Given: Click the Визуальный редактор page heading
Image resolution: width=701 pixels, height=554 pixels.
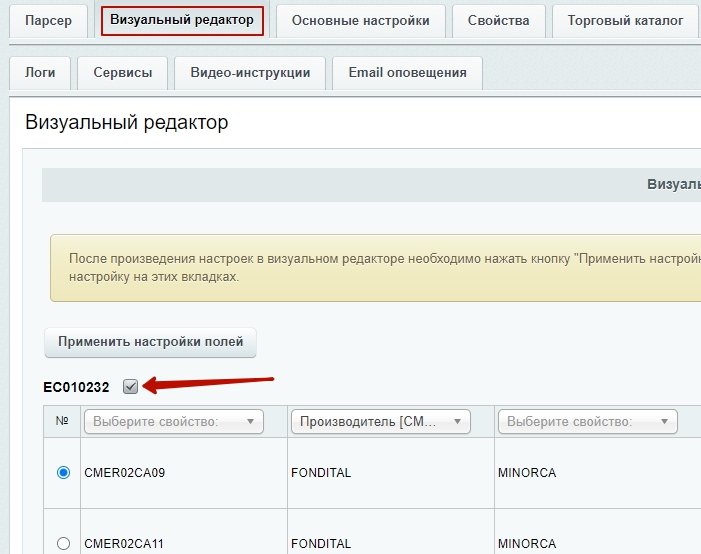Looking at the screenshot, I should click(x=127, y=122).
